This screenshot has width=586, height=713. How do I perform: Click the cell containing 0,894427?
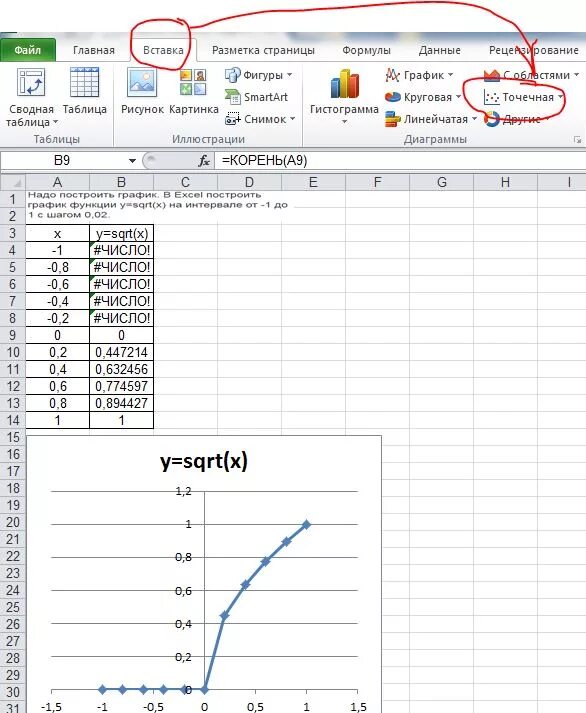[121, 403]
